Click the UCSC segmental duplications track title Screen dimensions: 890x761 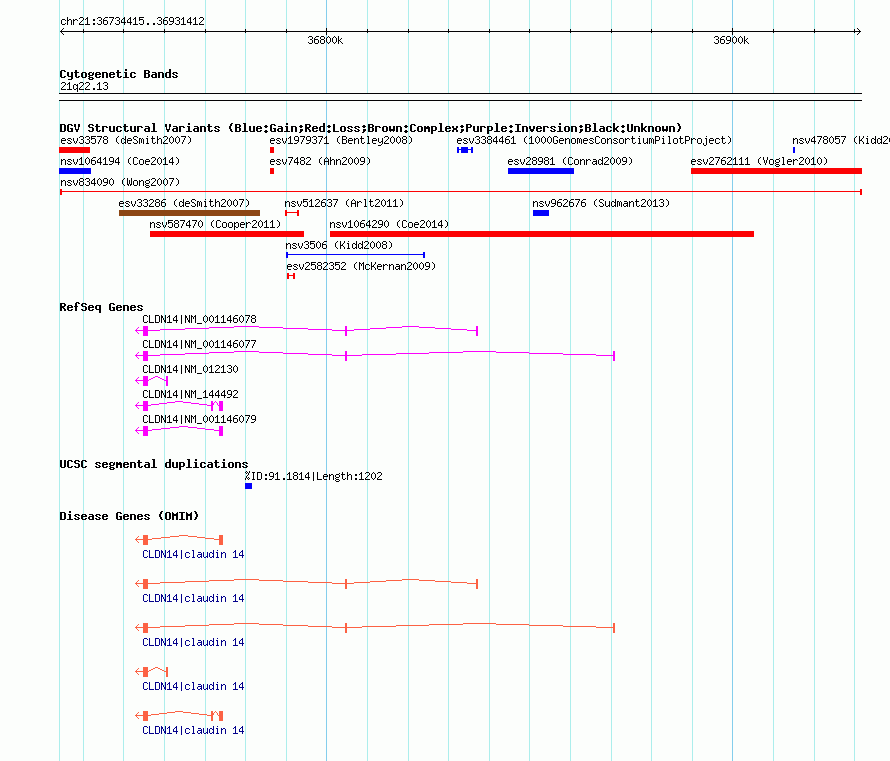tap(154, 464)
